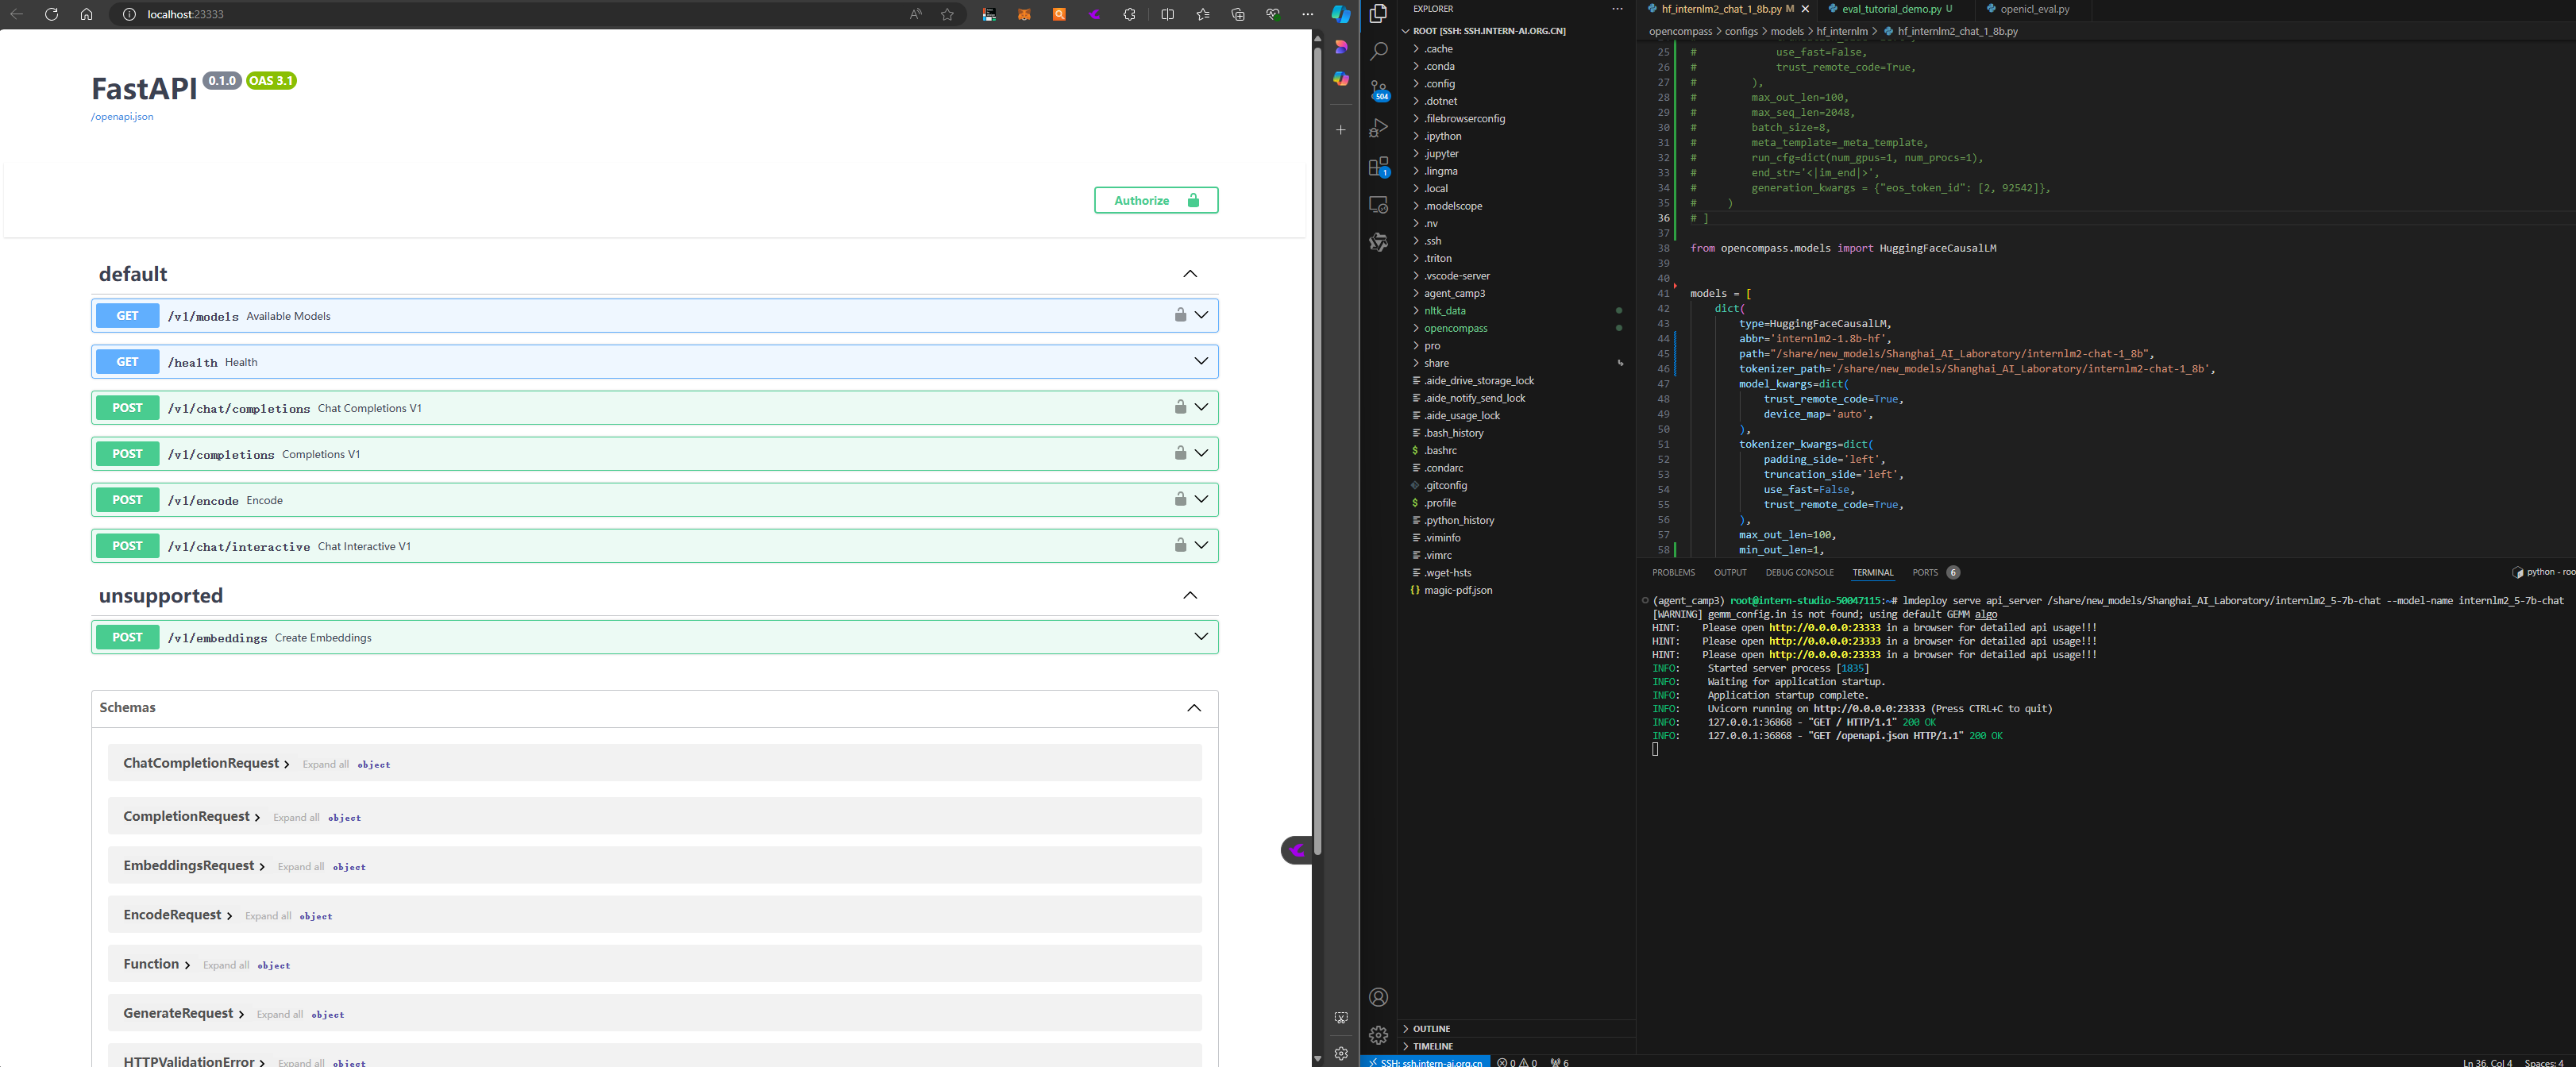Open the orange search extension

pyautogui.click(x=1059, y=14)
